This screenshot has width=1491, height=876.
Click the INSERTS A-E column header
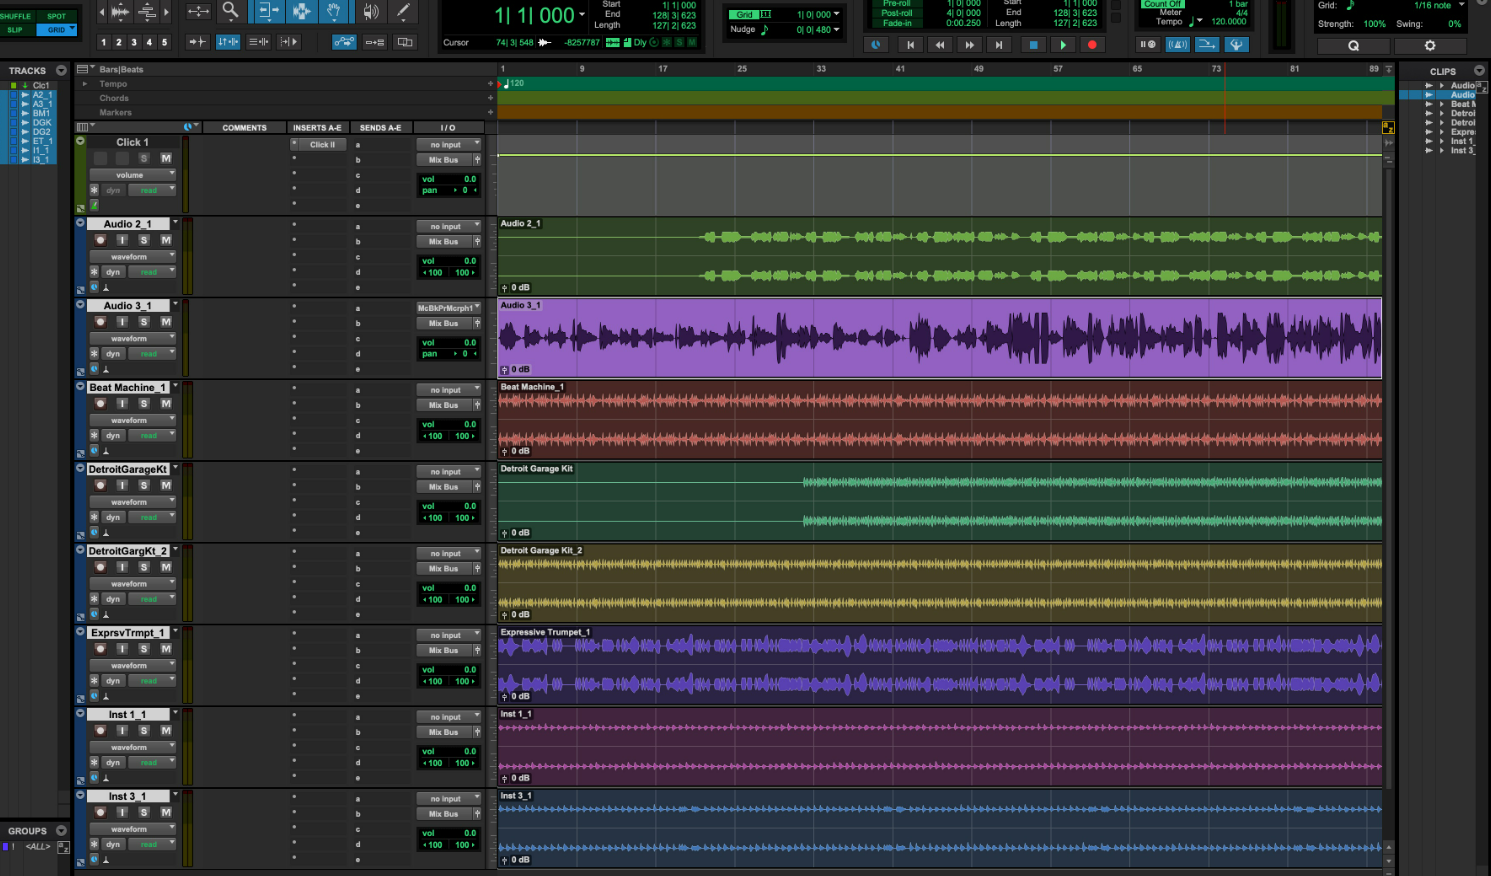pyautogui.click(x=317, y=128)
